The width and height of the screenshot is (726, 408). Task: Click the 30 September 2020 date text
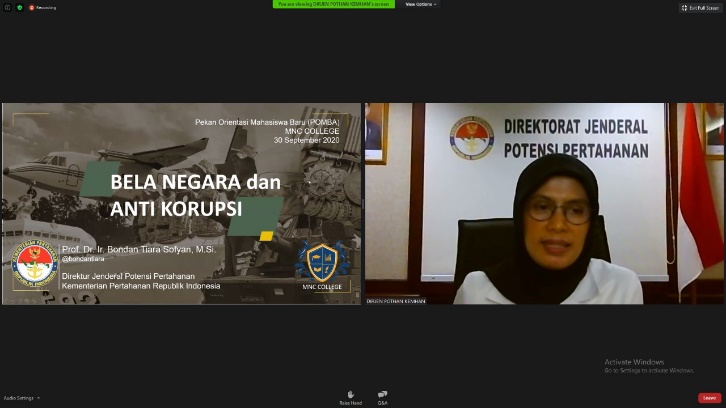(x=306, y=140)
